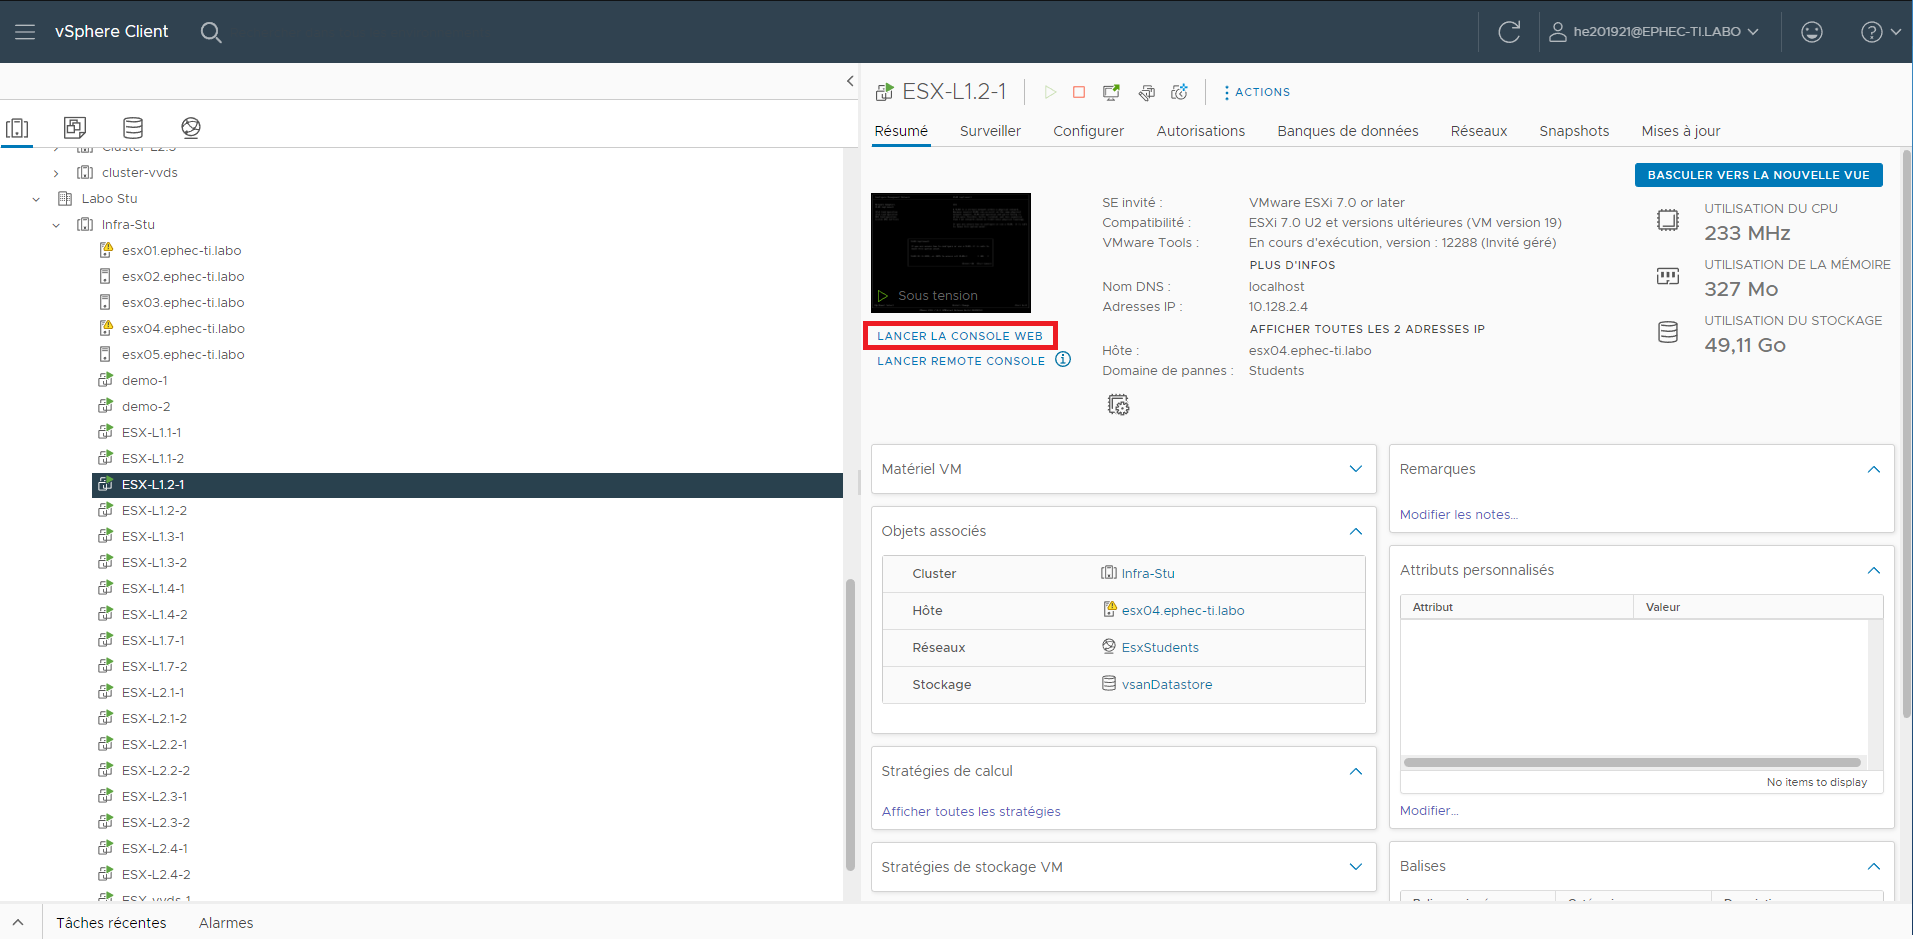1913x939 pixels.
Task: Click the inventory tree vertical scrollbar
Action: tap(850, 725)
